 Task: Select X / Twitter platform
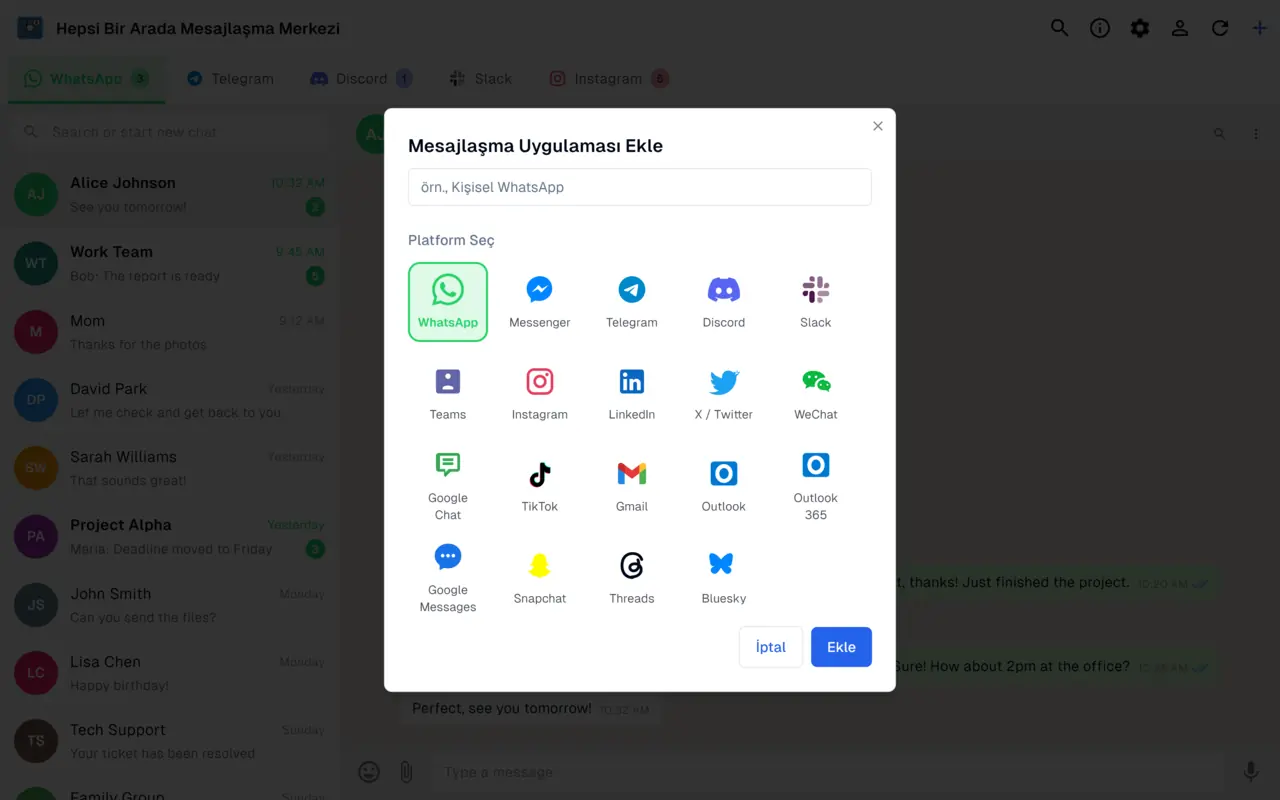pyautogui.click(x=724, y=394)
